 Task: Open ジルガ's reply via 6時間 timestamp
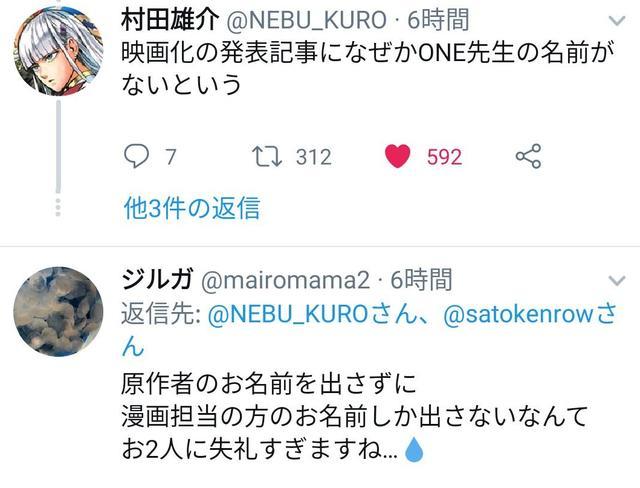click(421, 279)
